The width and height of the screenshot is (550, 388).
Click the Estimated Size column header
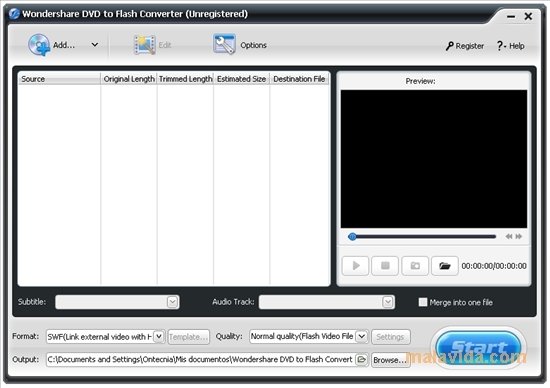point(241,79)
